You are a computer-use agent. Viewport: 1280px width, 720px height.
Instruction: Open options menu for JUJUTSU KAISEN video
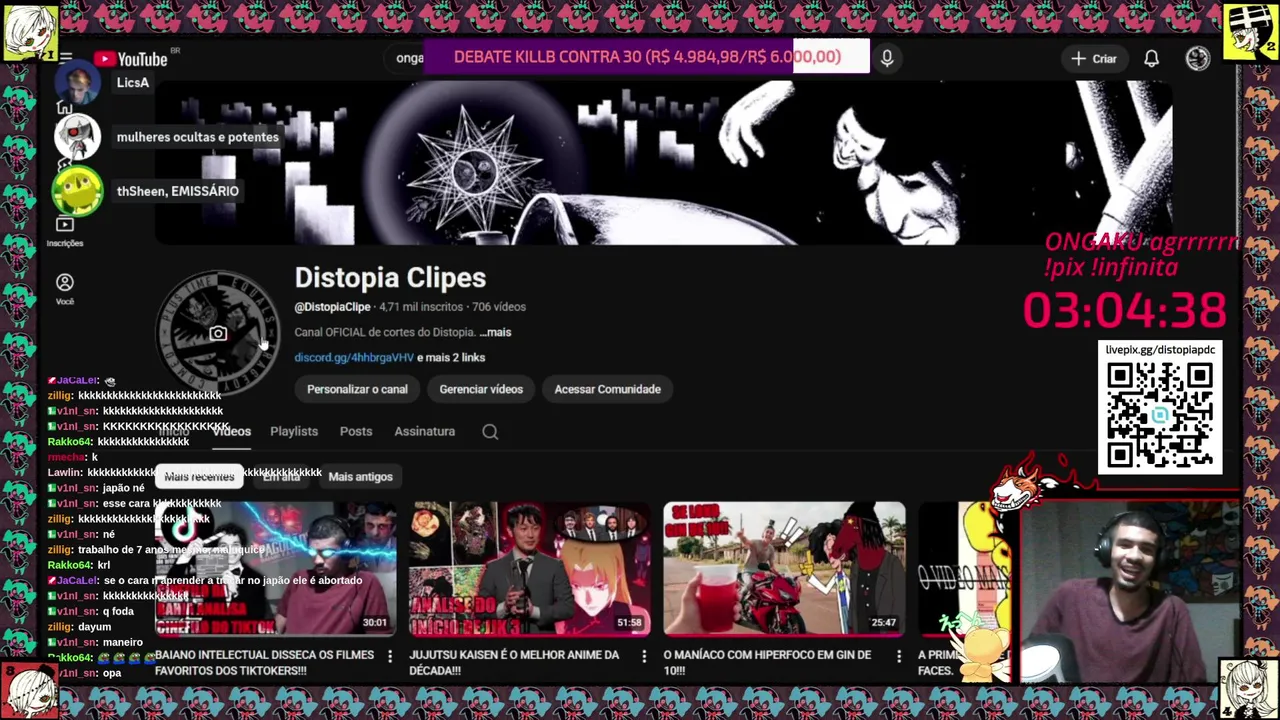click(644, 656)
